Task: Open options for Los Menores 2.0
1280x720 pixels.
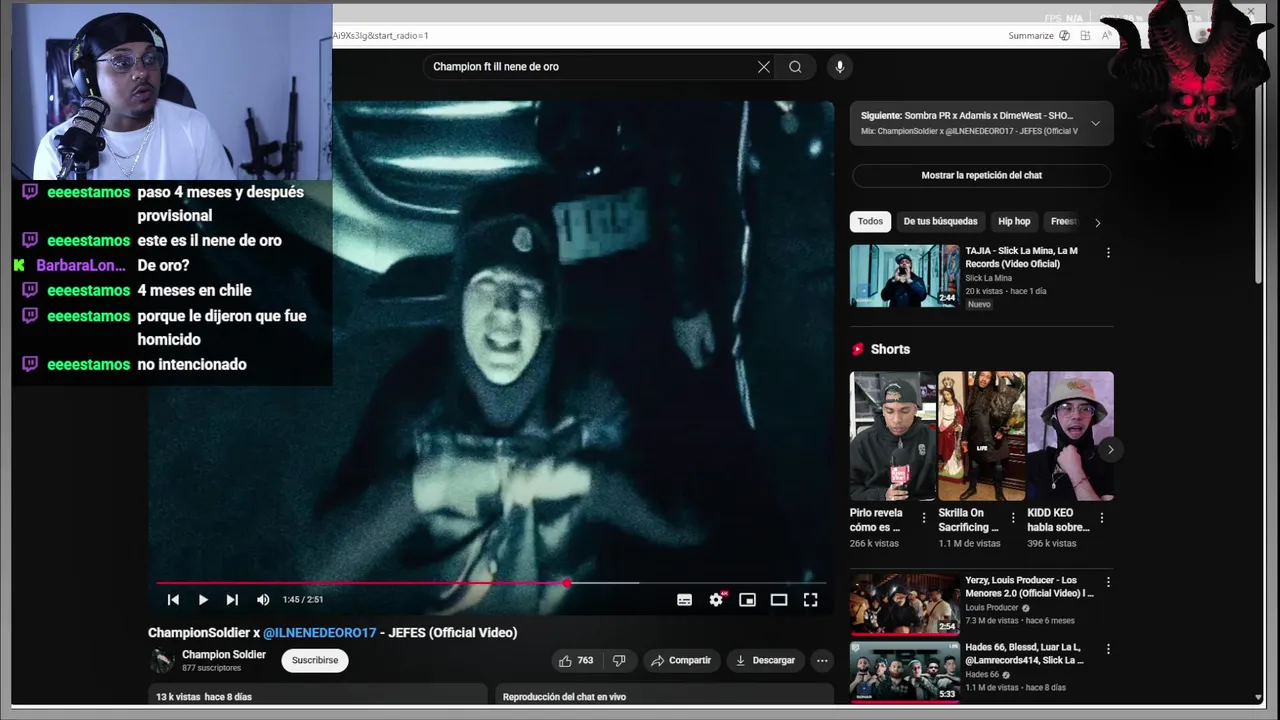Action: pos(1108,582)
